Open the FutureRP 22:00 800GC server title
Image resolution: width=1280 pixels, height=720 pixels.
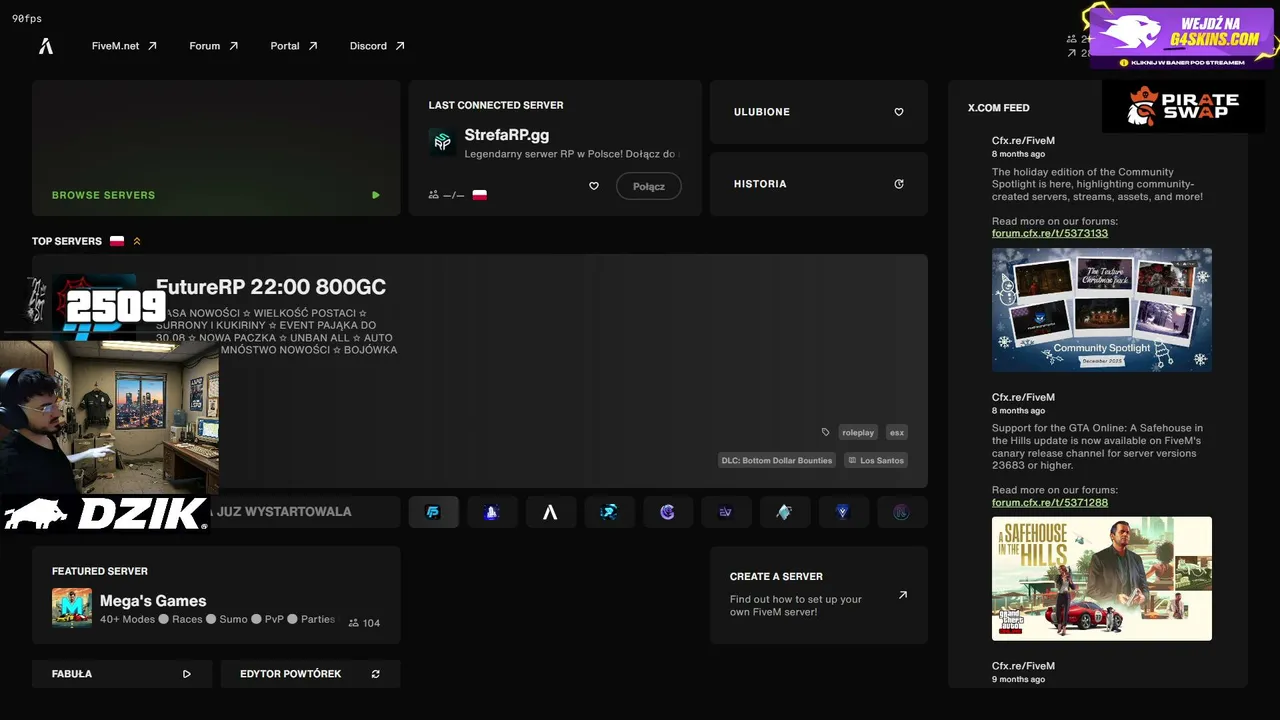(271, 287)
